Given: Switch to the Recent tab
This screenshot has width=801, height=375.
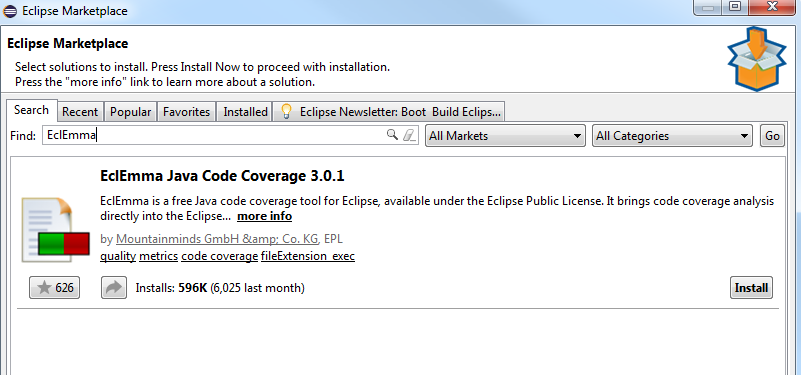Looking at the screenshot, I should [80, 111].
